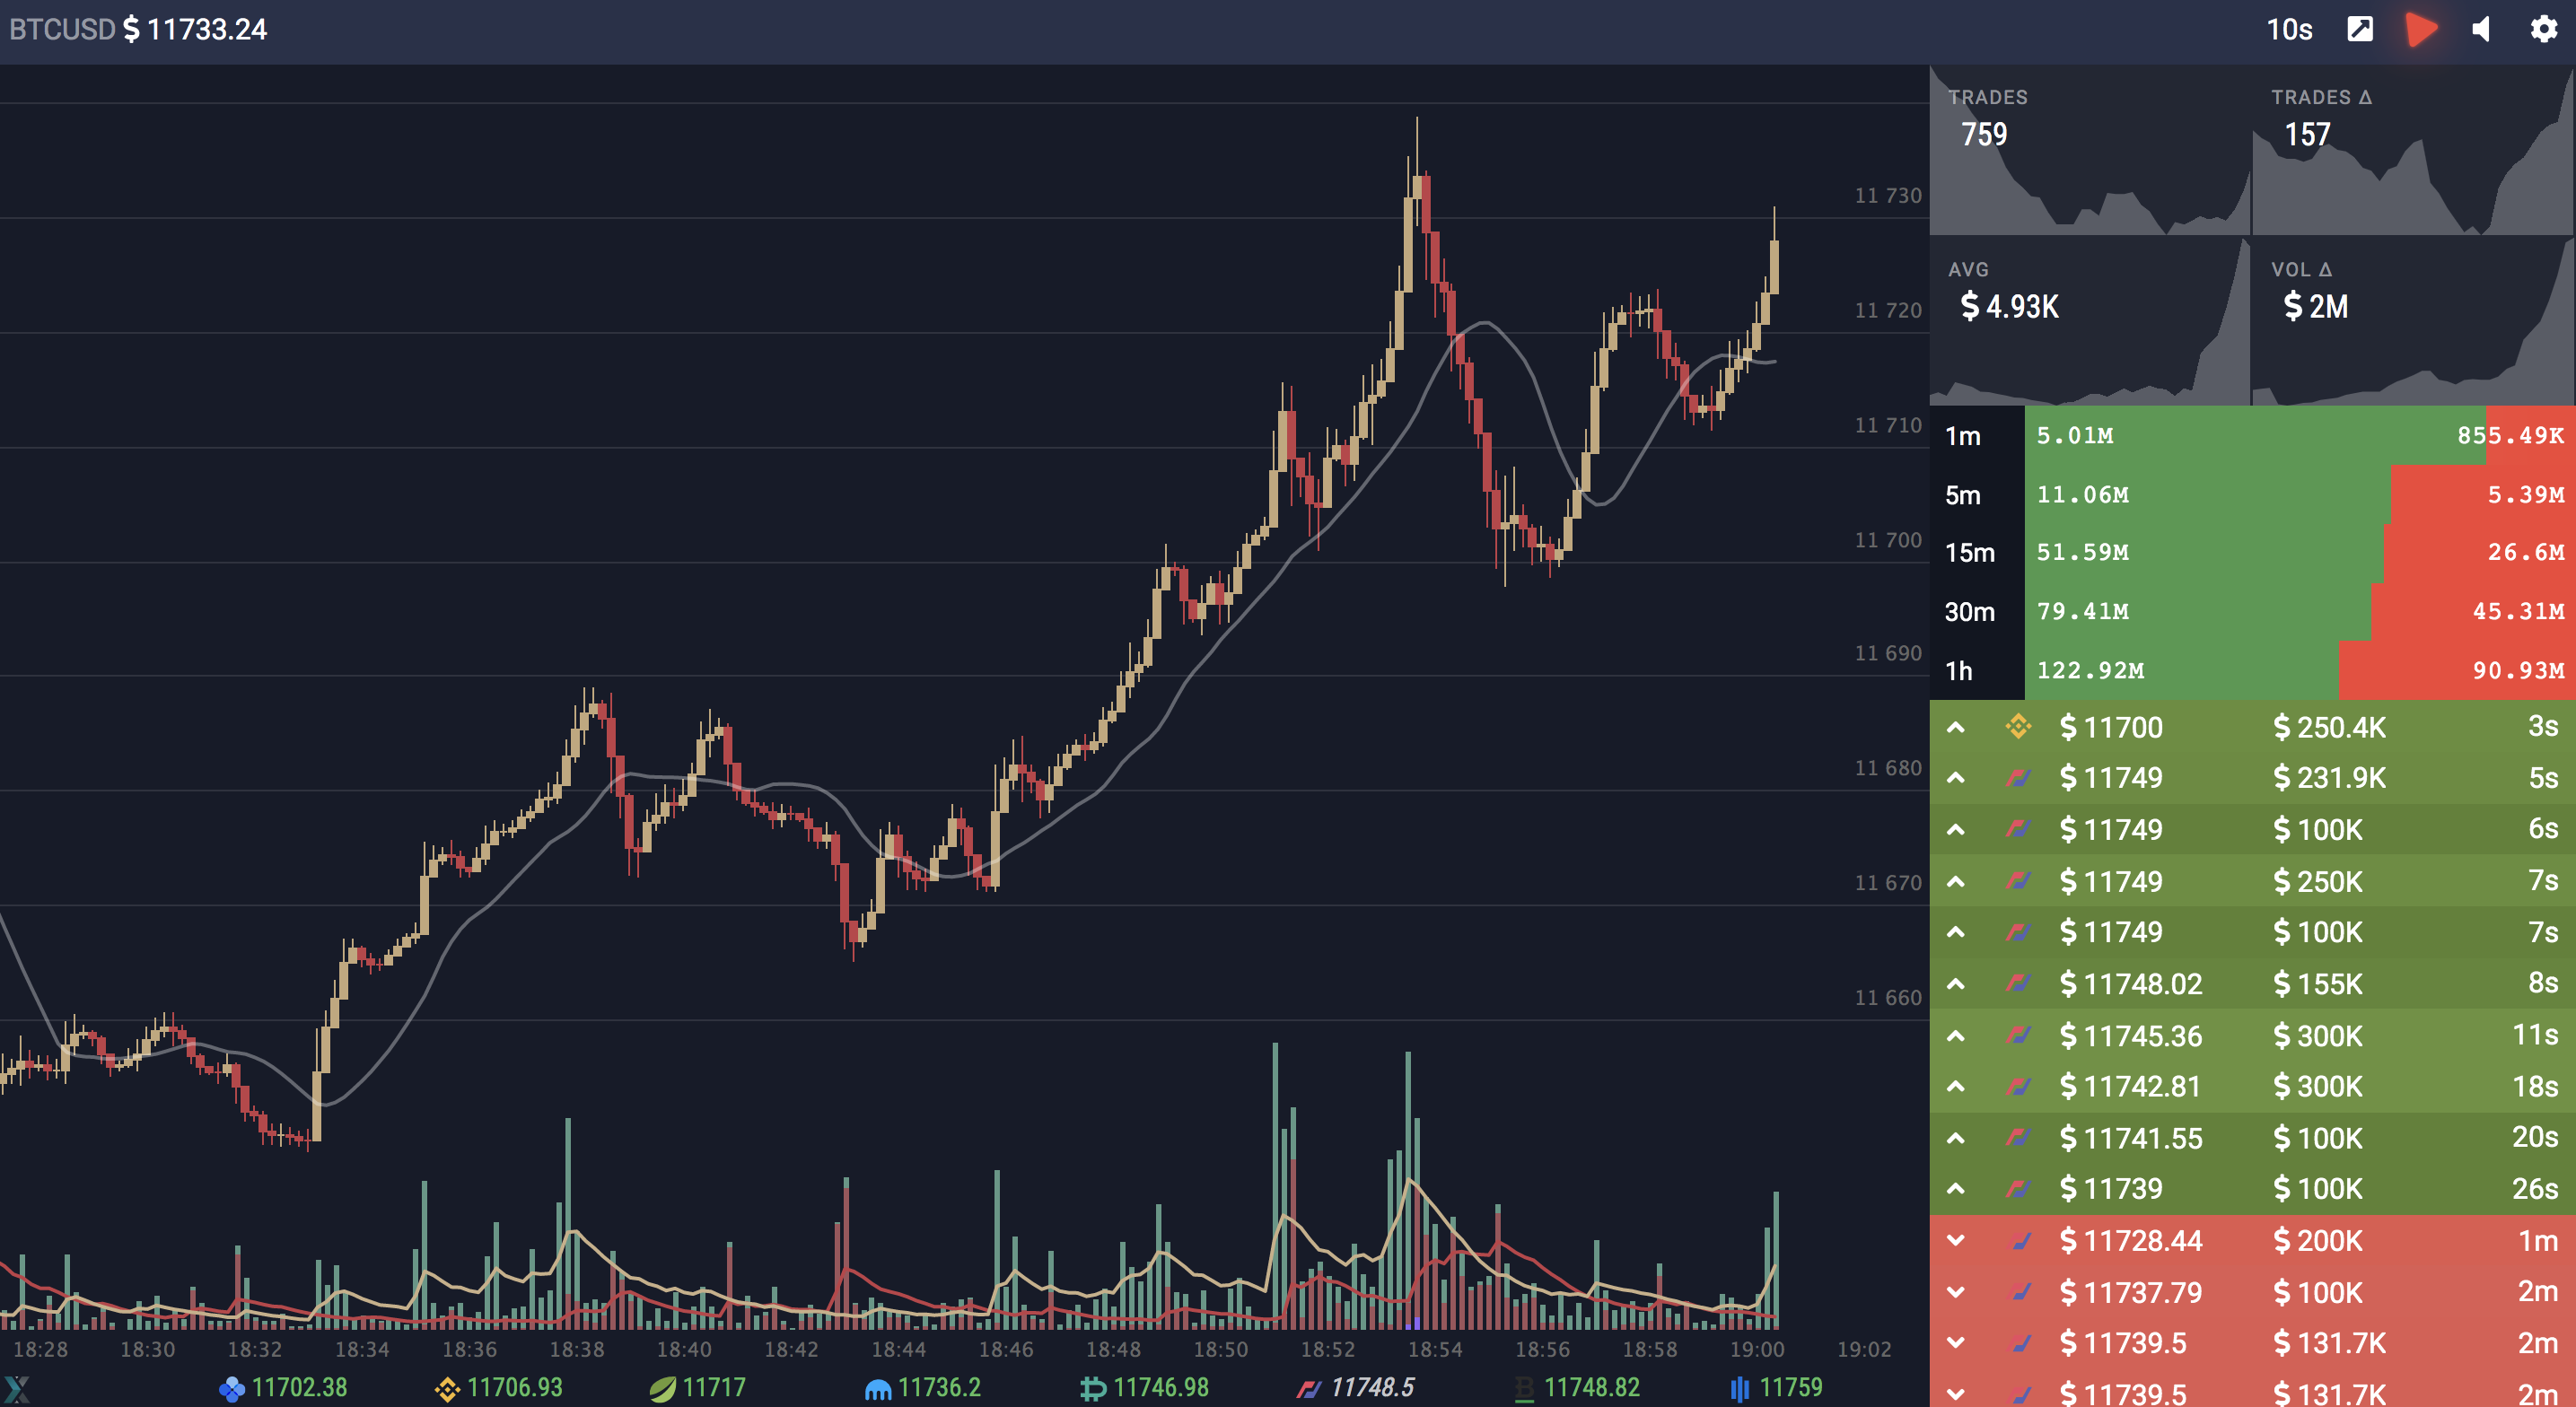The height and width of the screenshot is (1407, 2576).
Task: Click the down chevron in the $11737.79 row
Action: coord(1956,1292)
